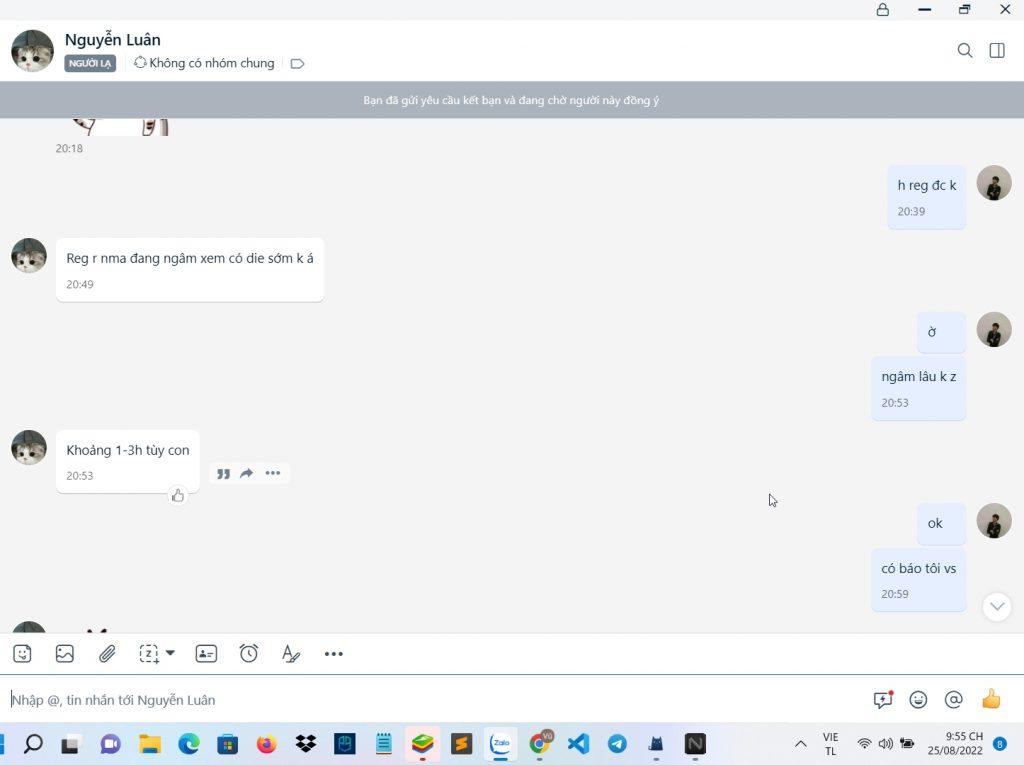The width and height of the screenshot is (1024, 765).
Task: Toggle the conversation info side panel
Action: click(997, 50)
